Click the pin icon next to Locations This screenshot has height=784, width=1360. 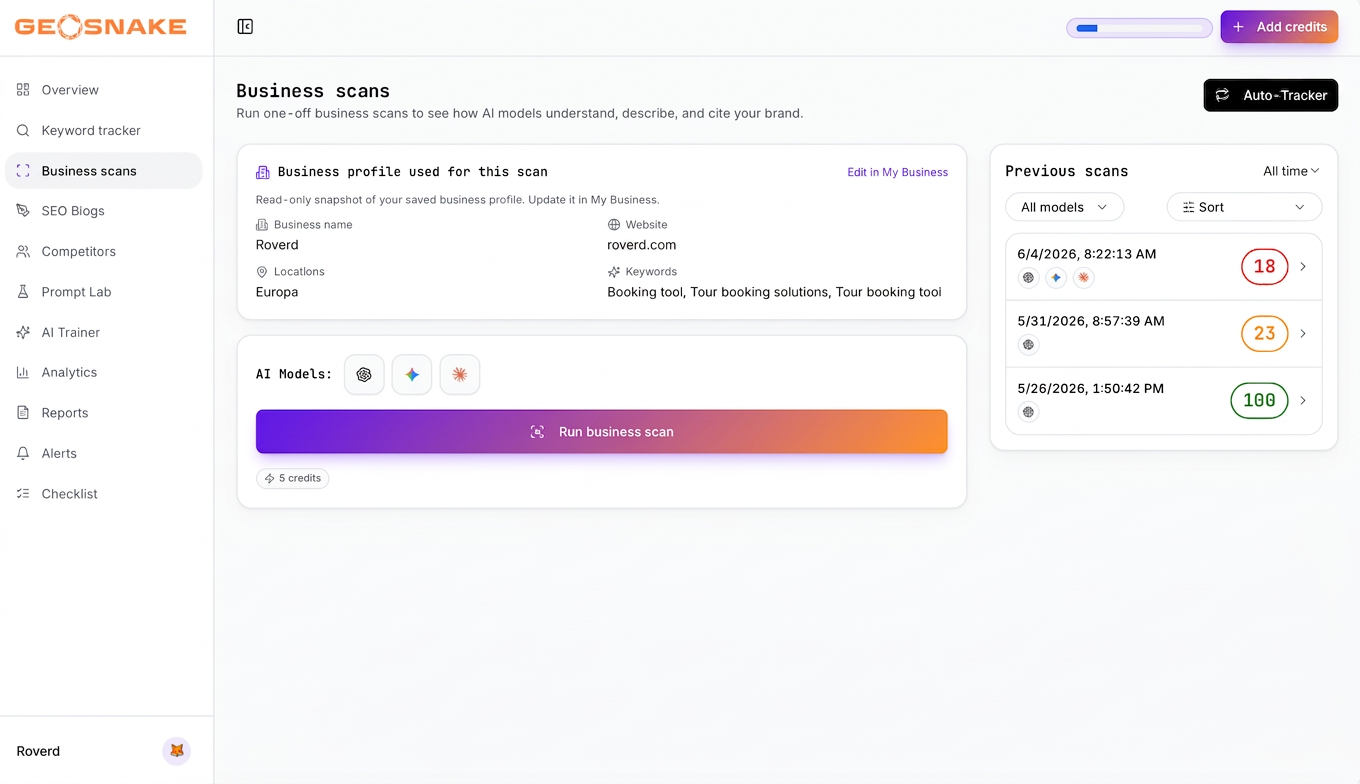pos(262,272)
